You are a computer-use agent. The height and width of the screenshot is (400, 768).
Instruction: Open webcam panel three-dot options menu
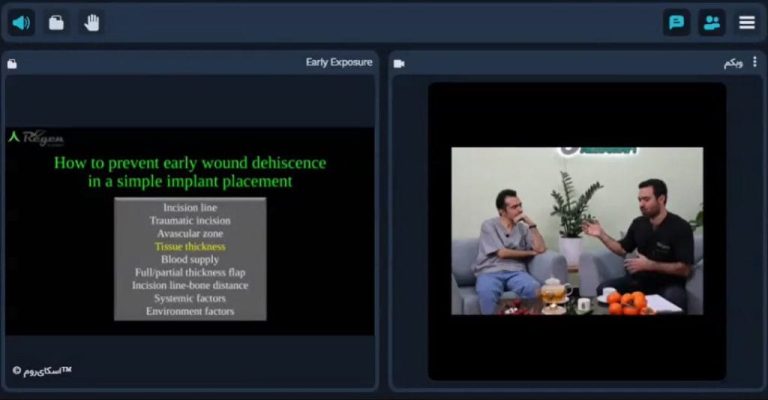[755, 63]
